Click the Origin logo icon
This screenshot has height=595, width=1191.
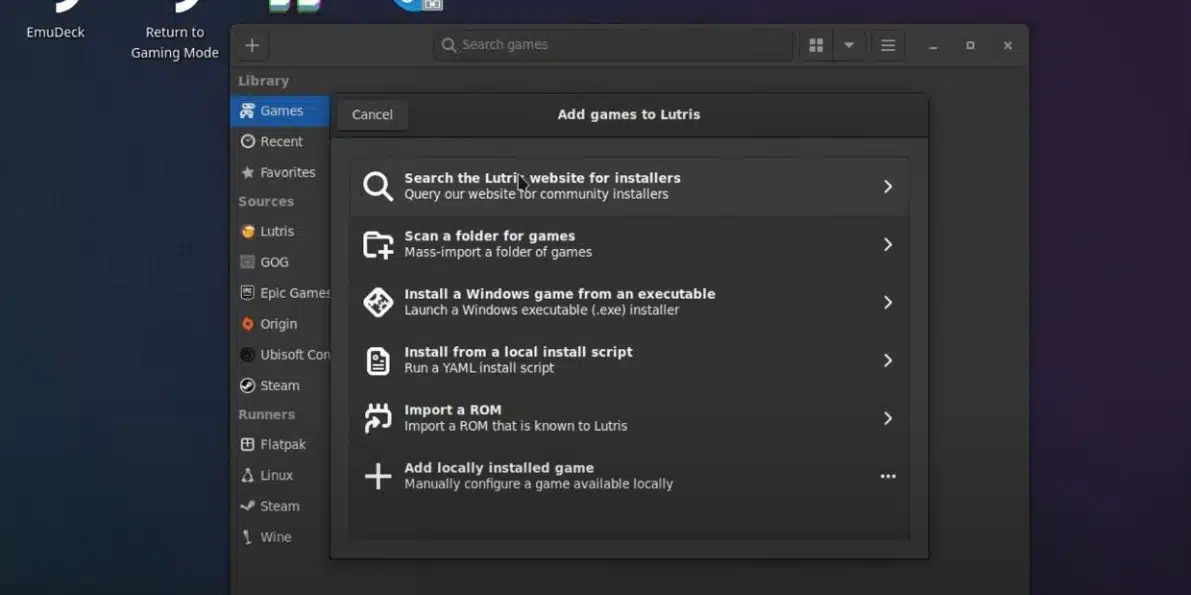coord(247,324)
